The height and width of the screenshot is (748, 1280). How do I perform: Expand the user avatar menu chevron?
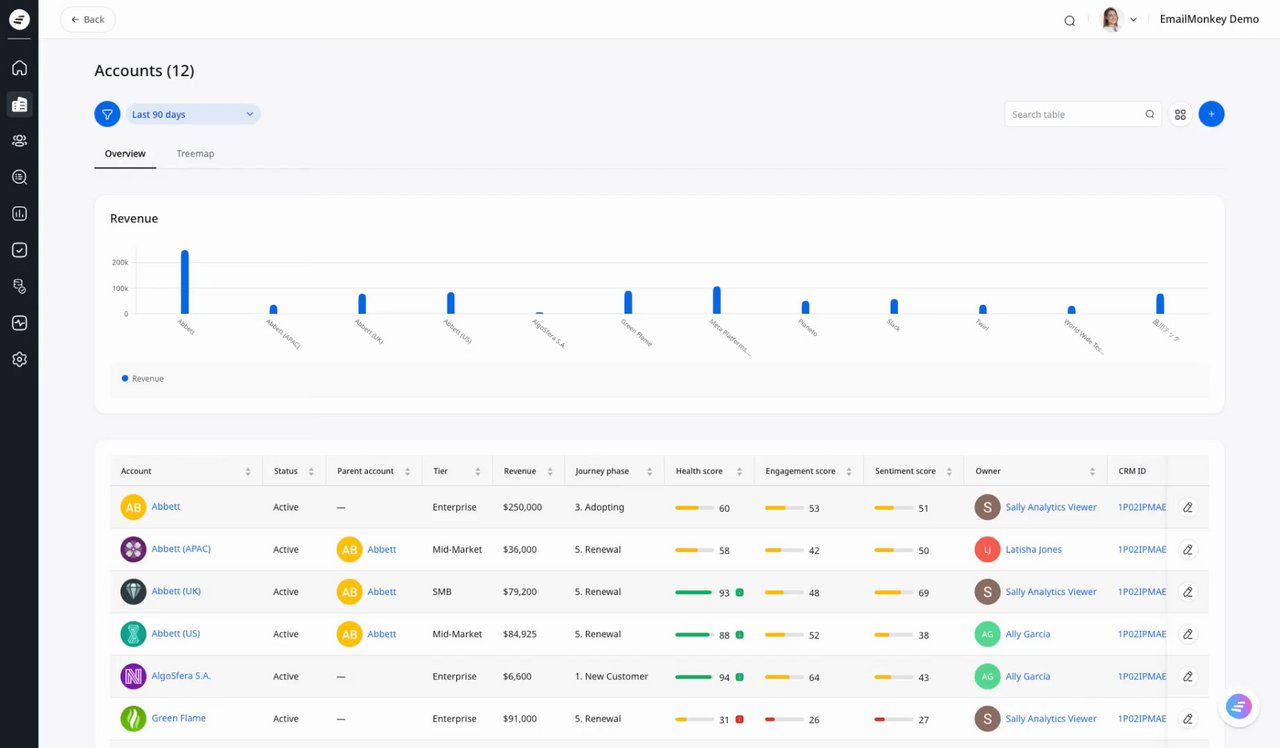point(1133,20)
